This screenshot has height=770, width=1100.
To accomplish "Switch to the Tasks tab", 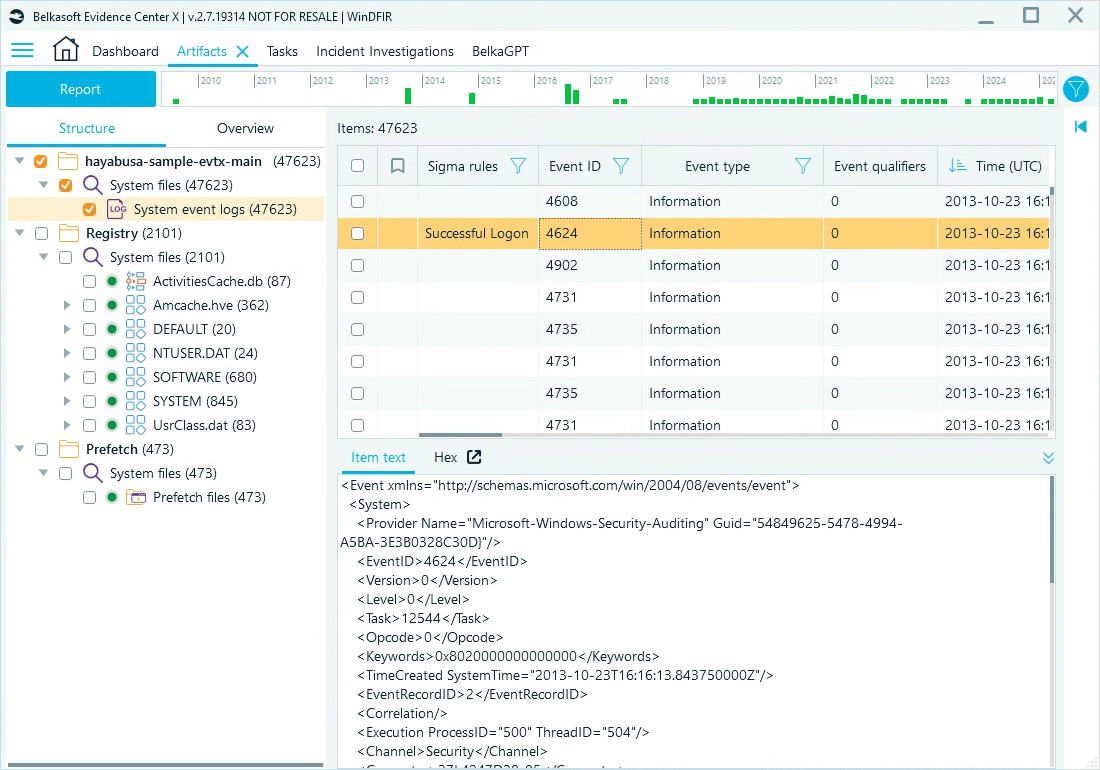I will tap(282, 51).
